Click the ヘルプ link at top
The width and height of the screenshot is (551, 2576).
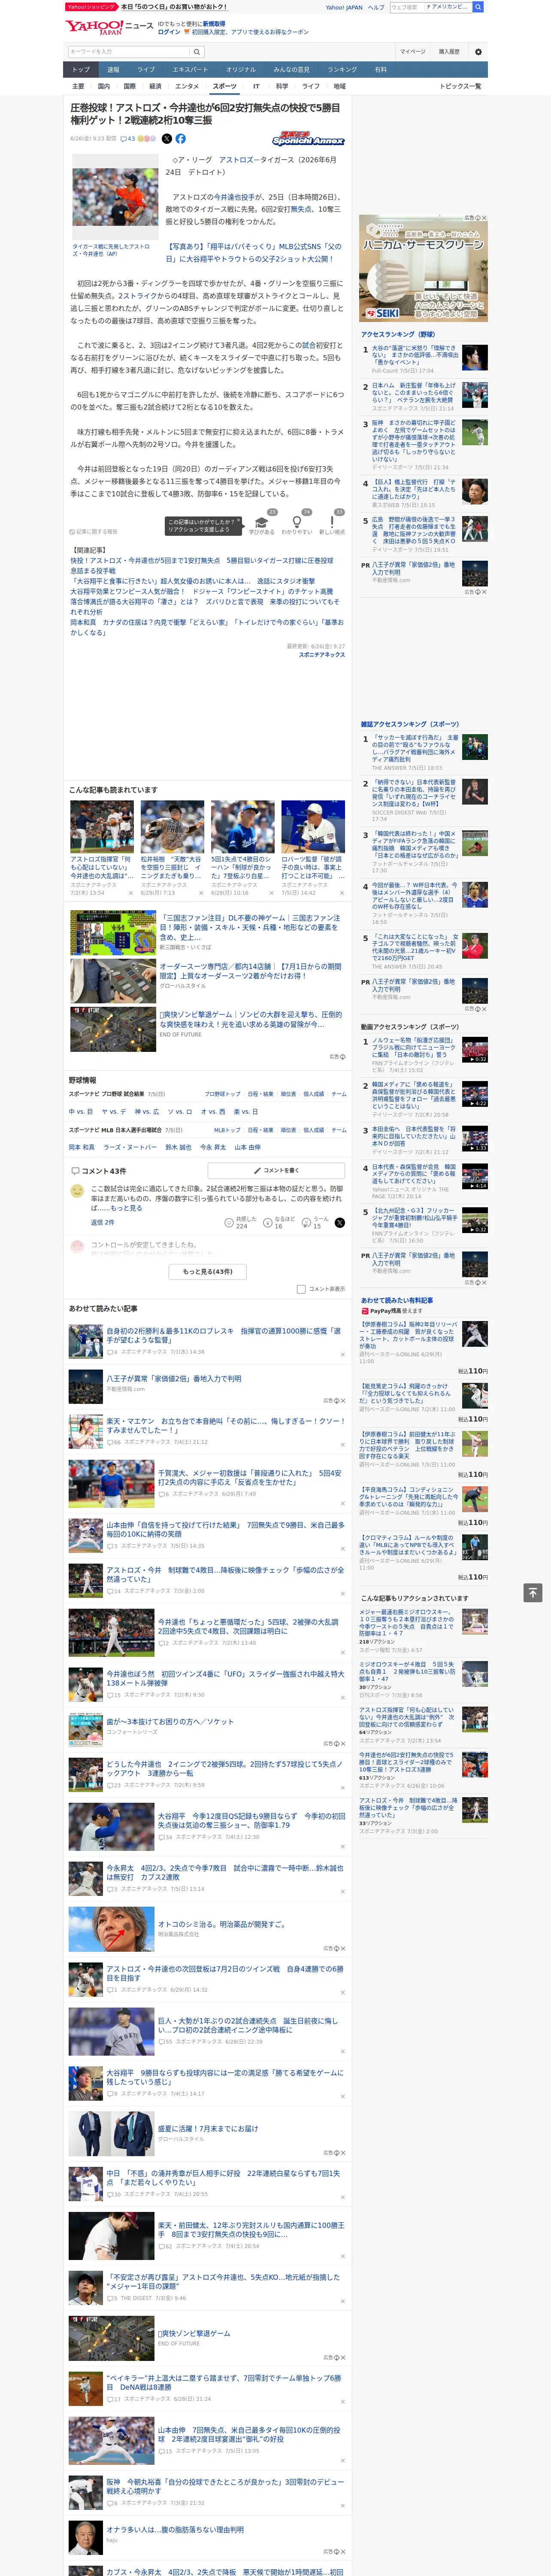click(376, 7)
